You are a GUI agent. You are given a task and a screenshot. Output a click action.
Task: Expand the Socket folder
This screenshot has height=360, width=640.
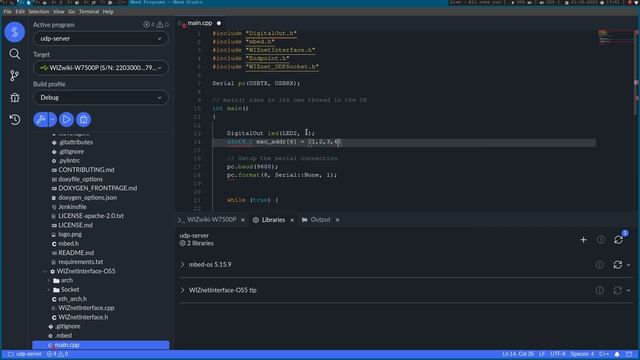click(49, 290)
